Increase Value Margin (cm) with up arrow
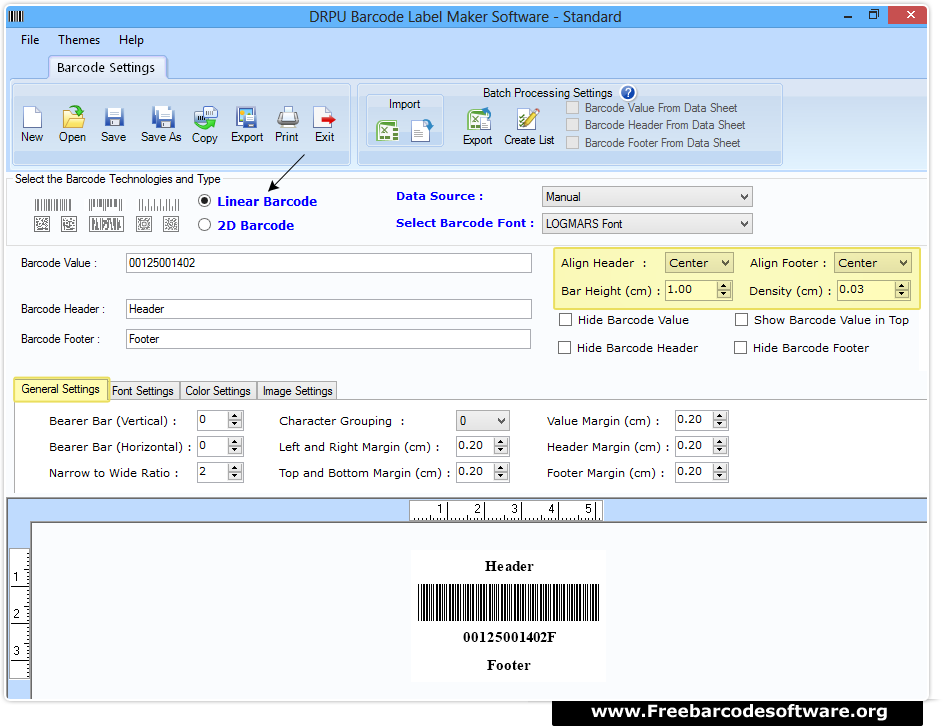The image size is (943, 726). tap(720, 416)
